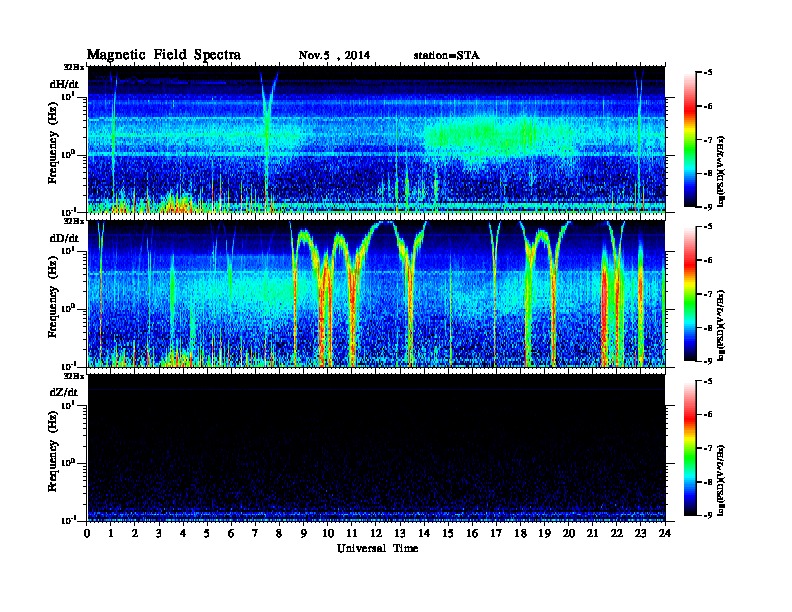Image resolution: width=792 pixels, height=612 pixels.
Task: Click the dD/dt panel label
Action: click(x=64, y=238)
